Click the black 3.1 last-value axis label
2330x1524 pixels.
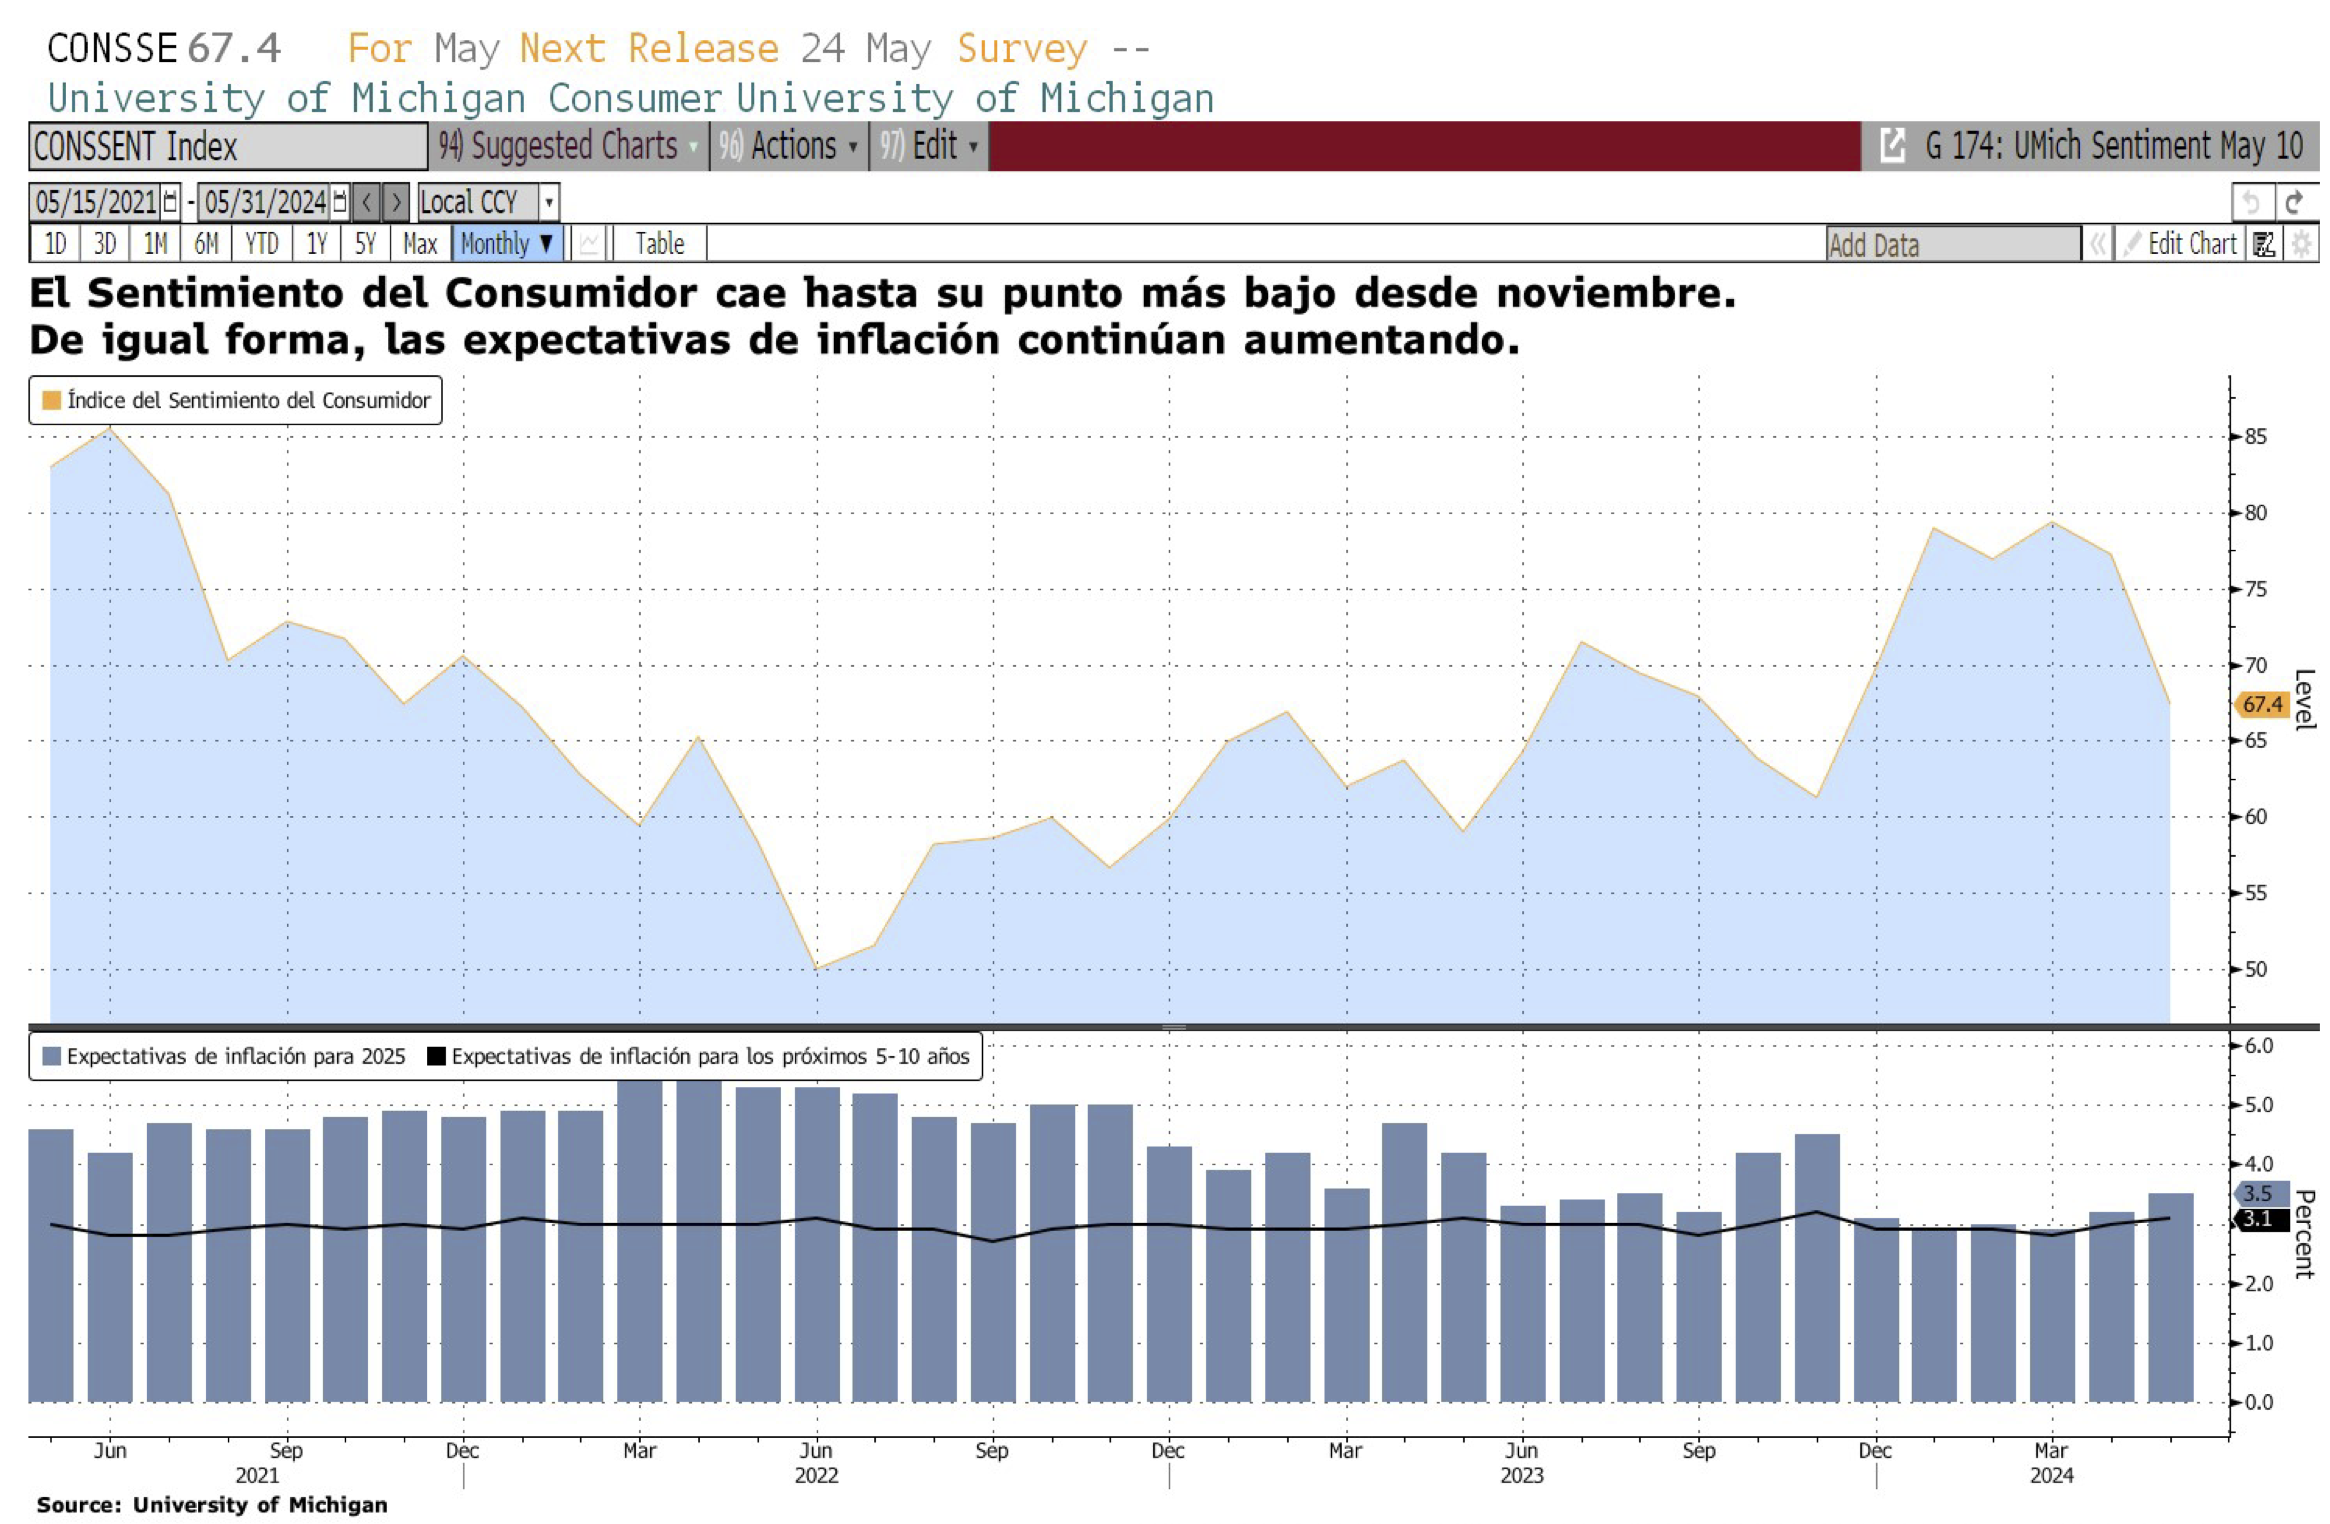coord(2261,1220)
